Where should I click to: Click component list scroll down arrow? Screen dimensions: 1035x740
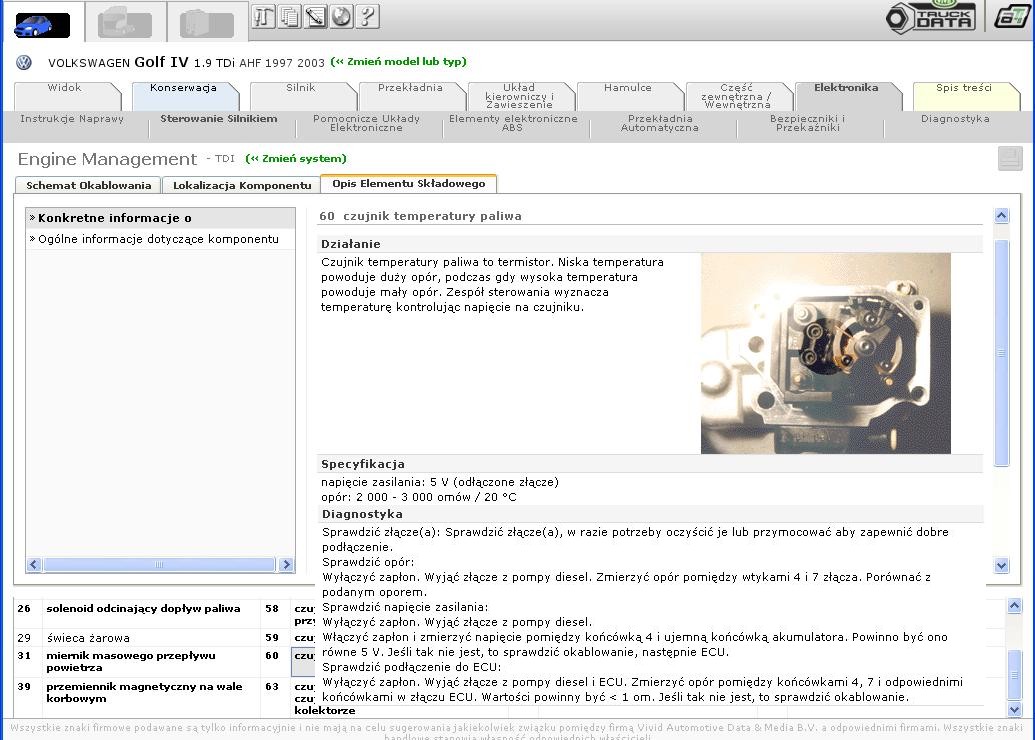(x=1015, y=710)
